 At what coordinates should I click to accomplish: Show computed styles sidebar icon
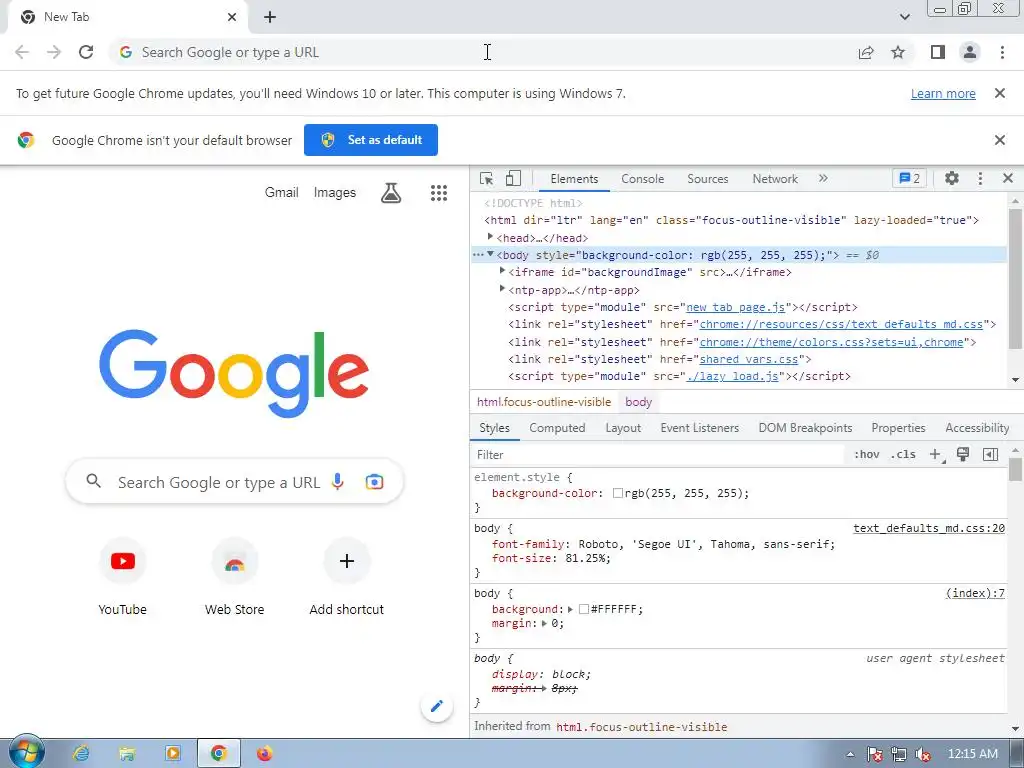click(x=990, y=455)
